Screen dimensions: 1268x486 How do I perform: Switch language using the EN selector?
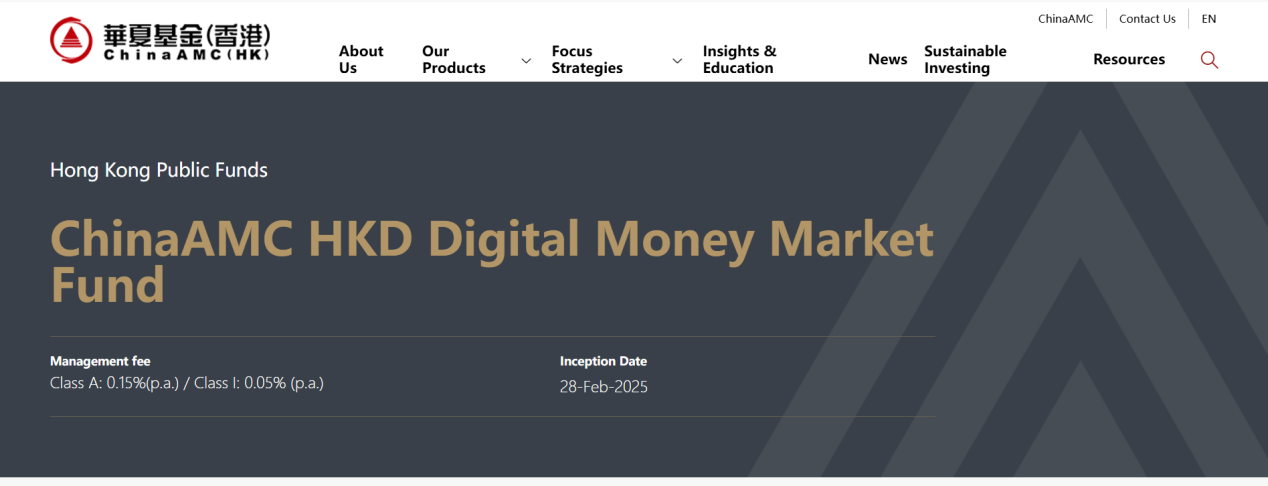1209,19
